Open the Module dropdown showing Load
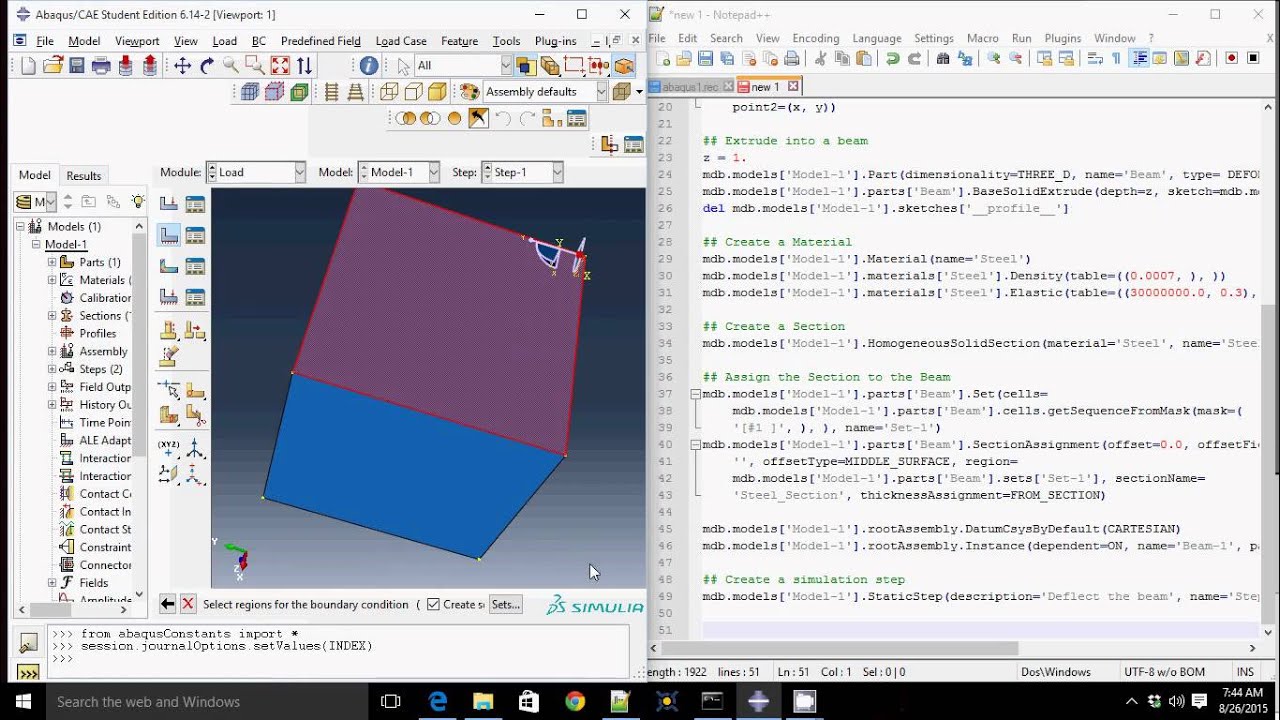Image resolution: width=1280 pixels, height=720 pixels. (x=256, y=172)
